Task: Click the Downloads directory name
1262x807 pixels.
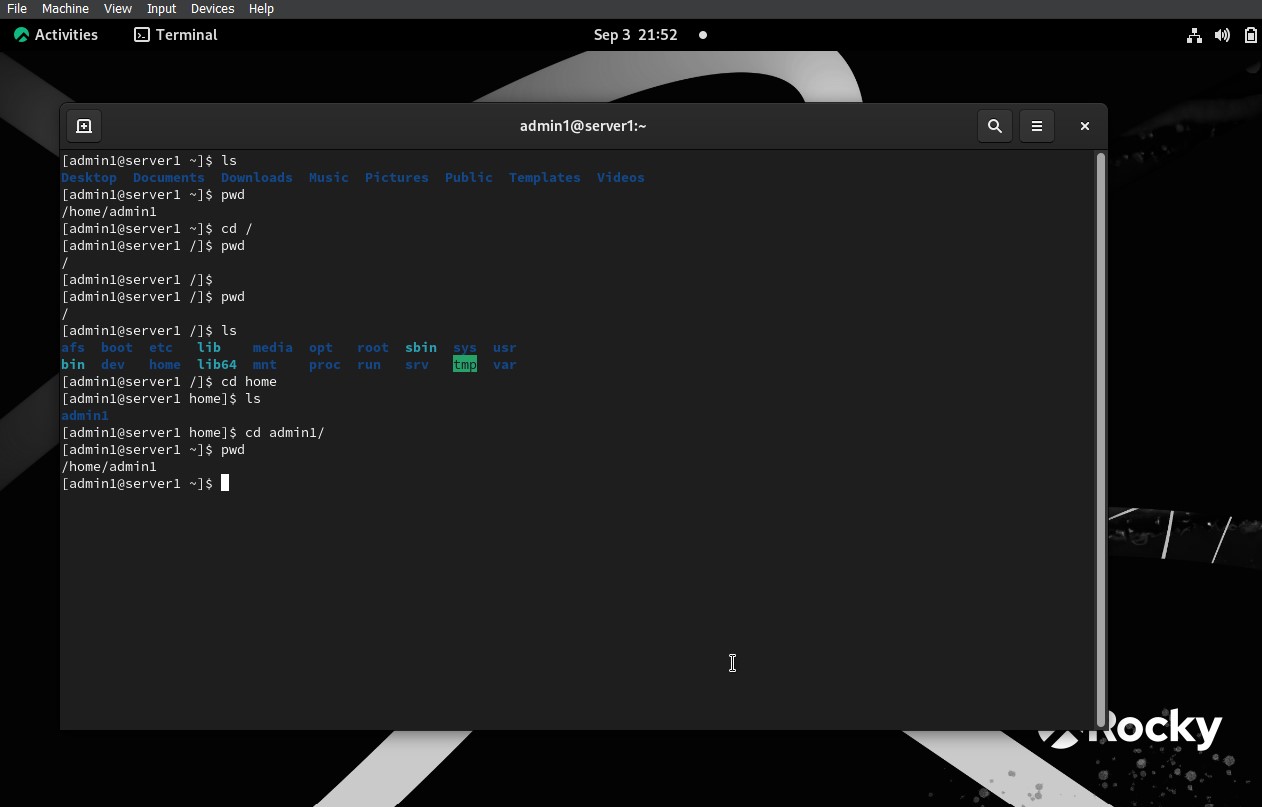Action: pos(257,178)
